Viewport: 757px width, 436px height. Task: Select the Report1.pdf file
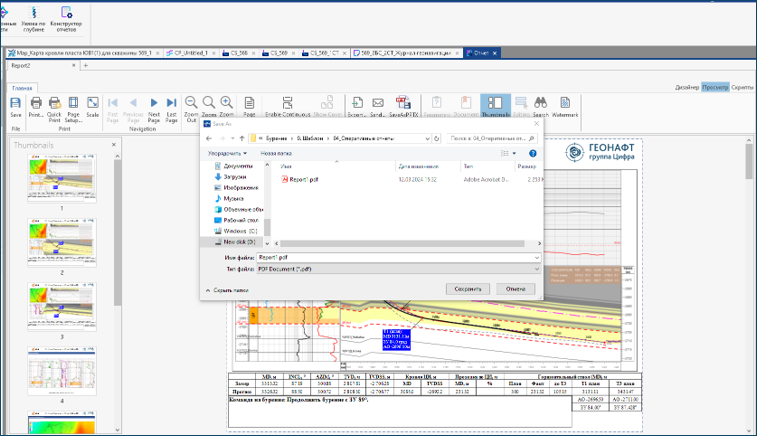click(x=303, y=179)
